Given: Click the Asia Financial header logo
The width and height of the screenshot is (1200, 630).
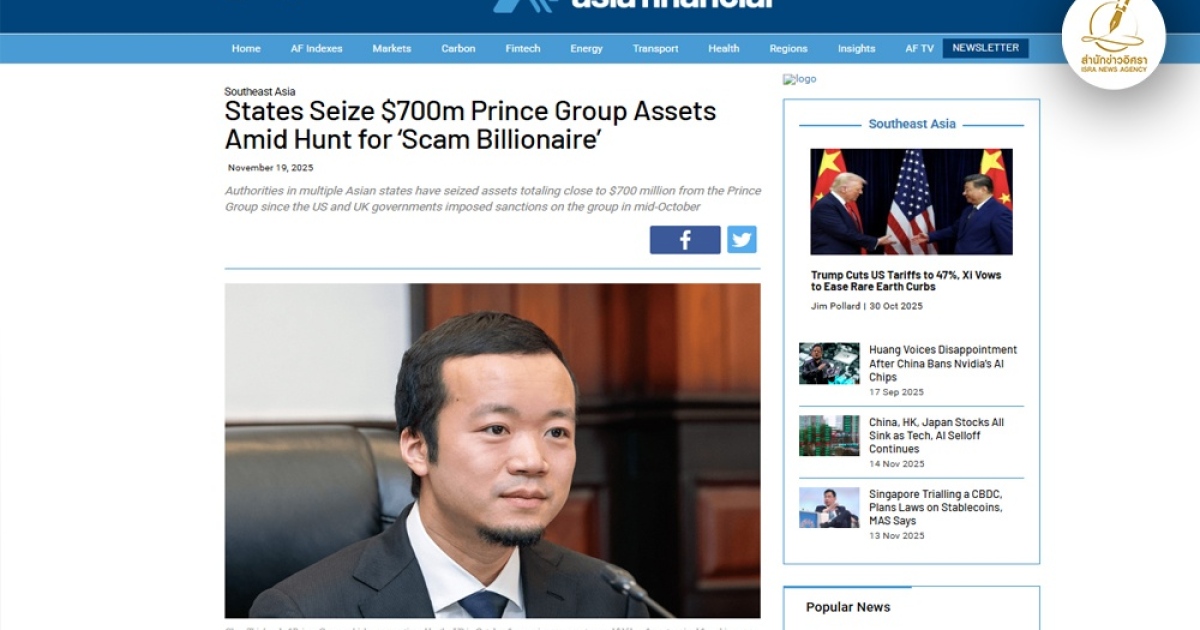Looking at the screenshot, I should pos(632,5).
